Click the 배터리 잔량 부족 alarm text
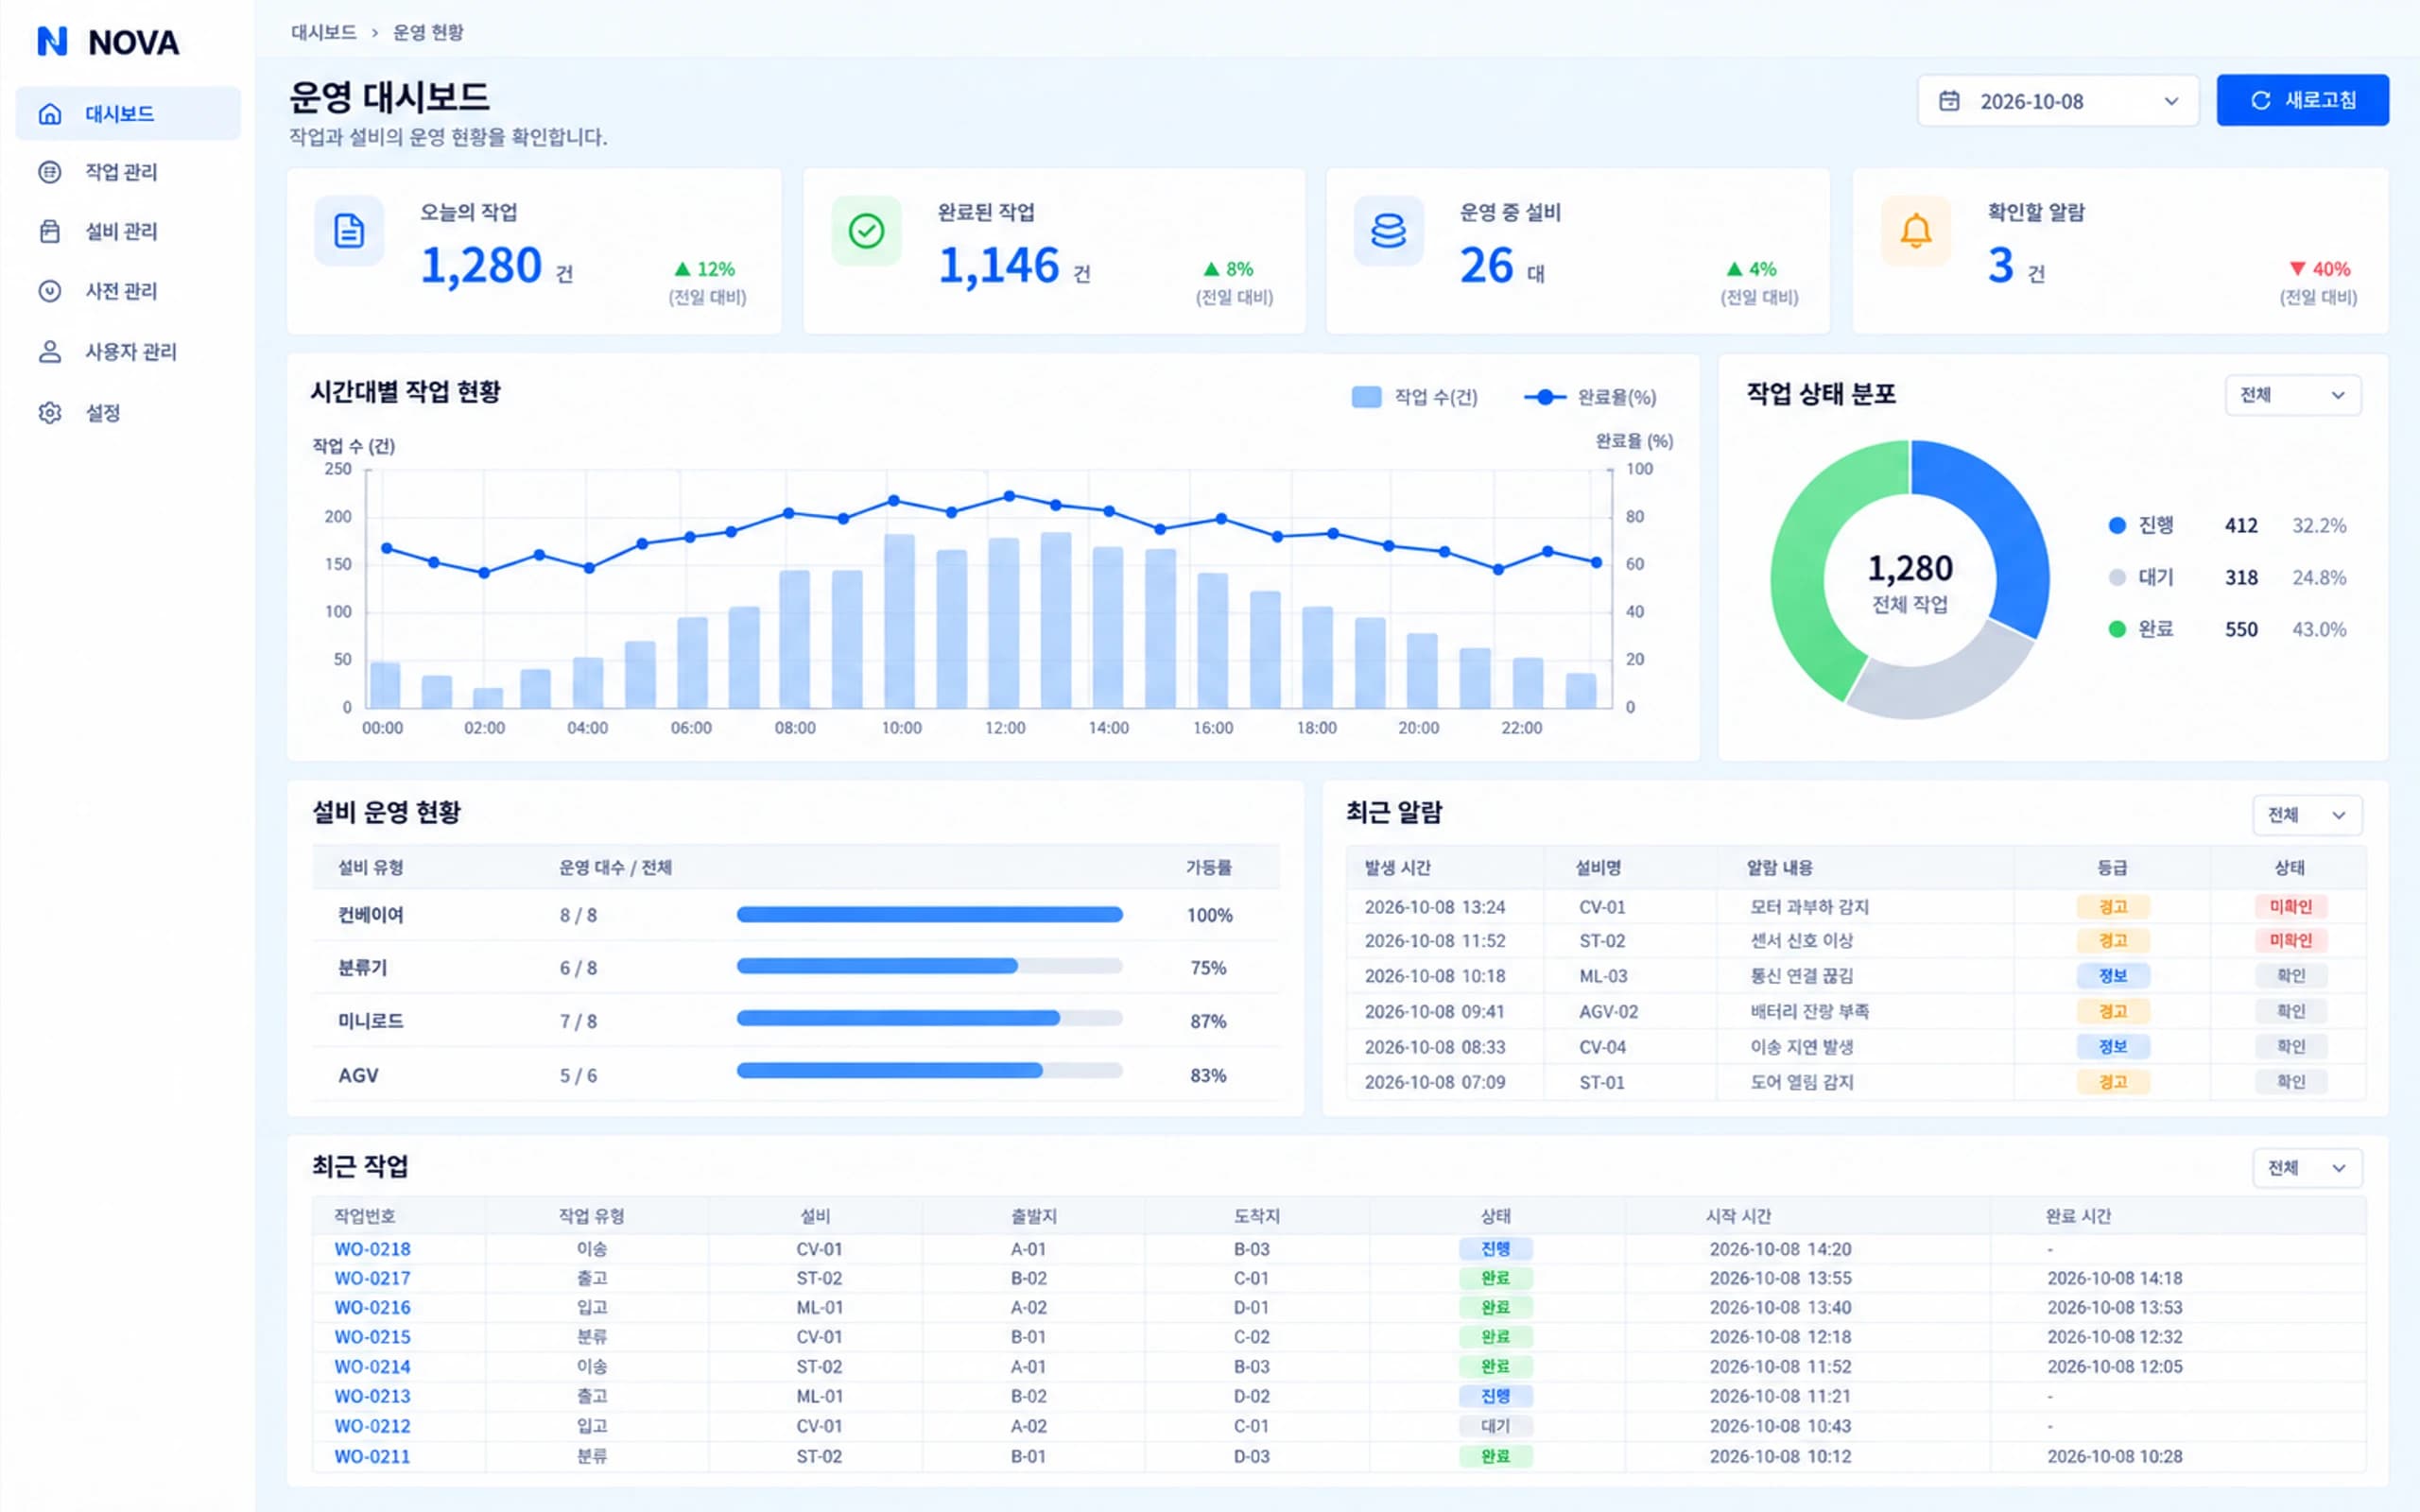This screenshot has height=1512, width=2420. click(x=1809, y=1012)
